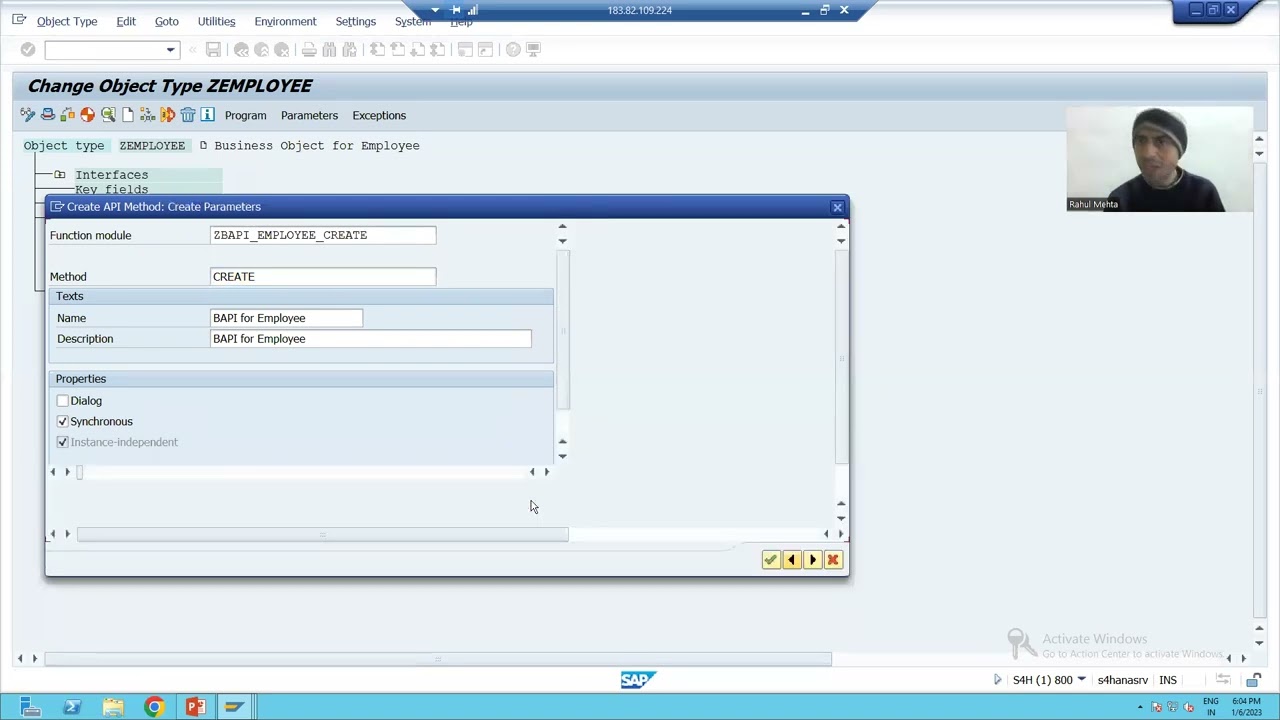Image resolution: width=1280 pixels, height=720 pixels.
Task: Click the Description text field
Action: point(371,339)
